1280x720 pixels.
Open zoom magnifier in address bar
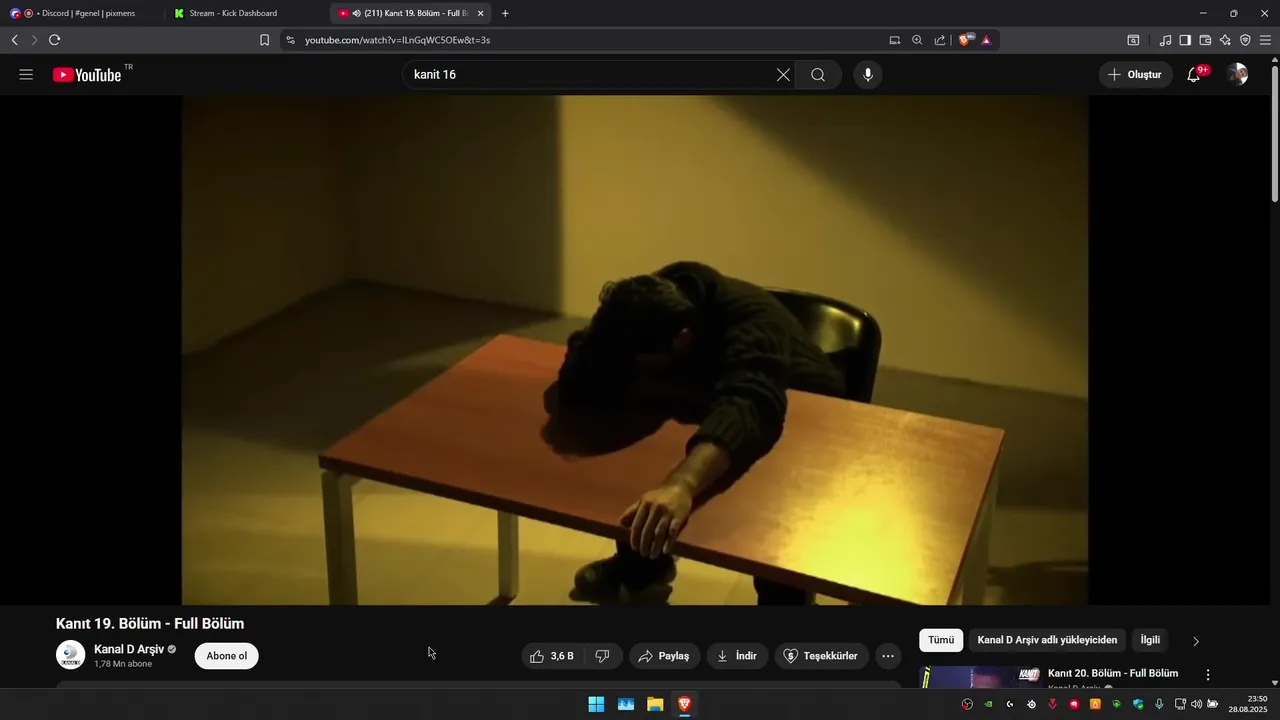(917, 40)
